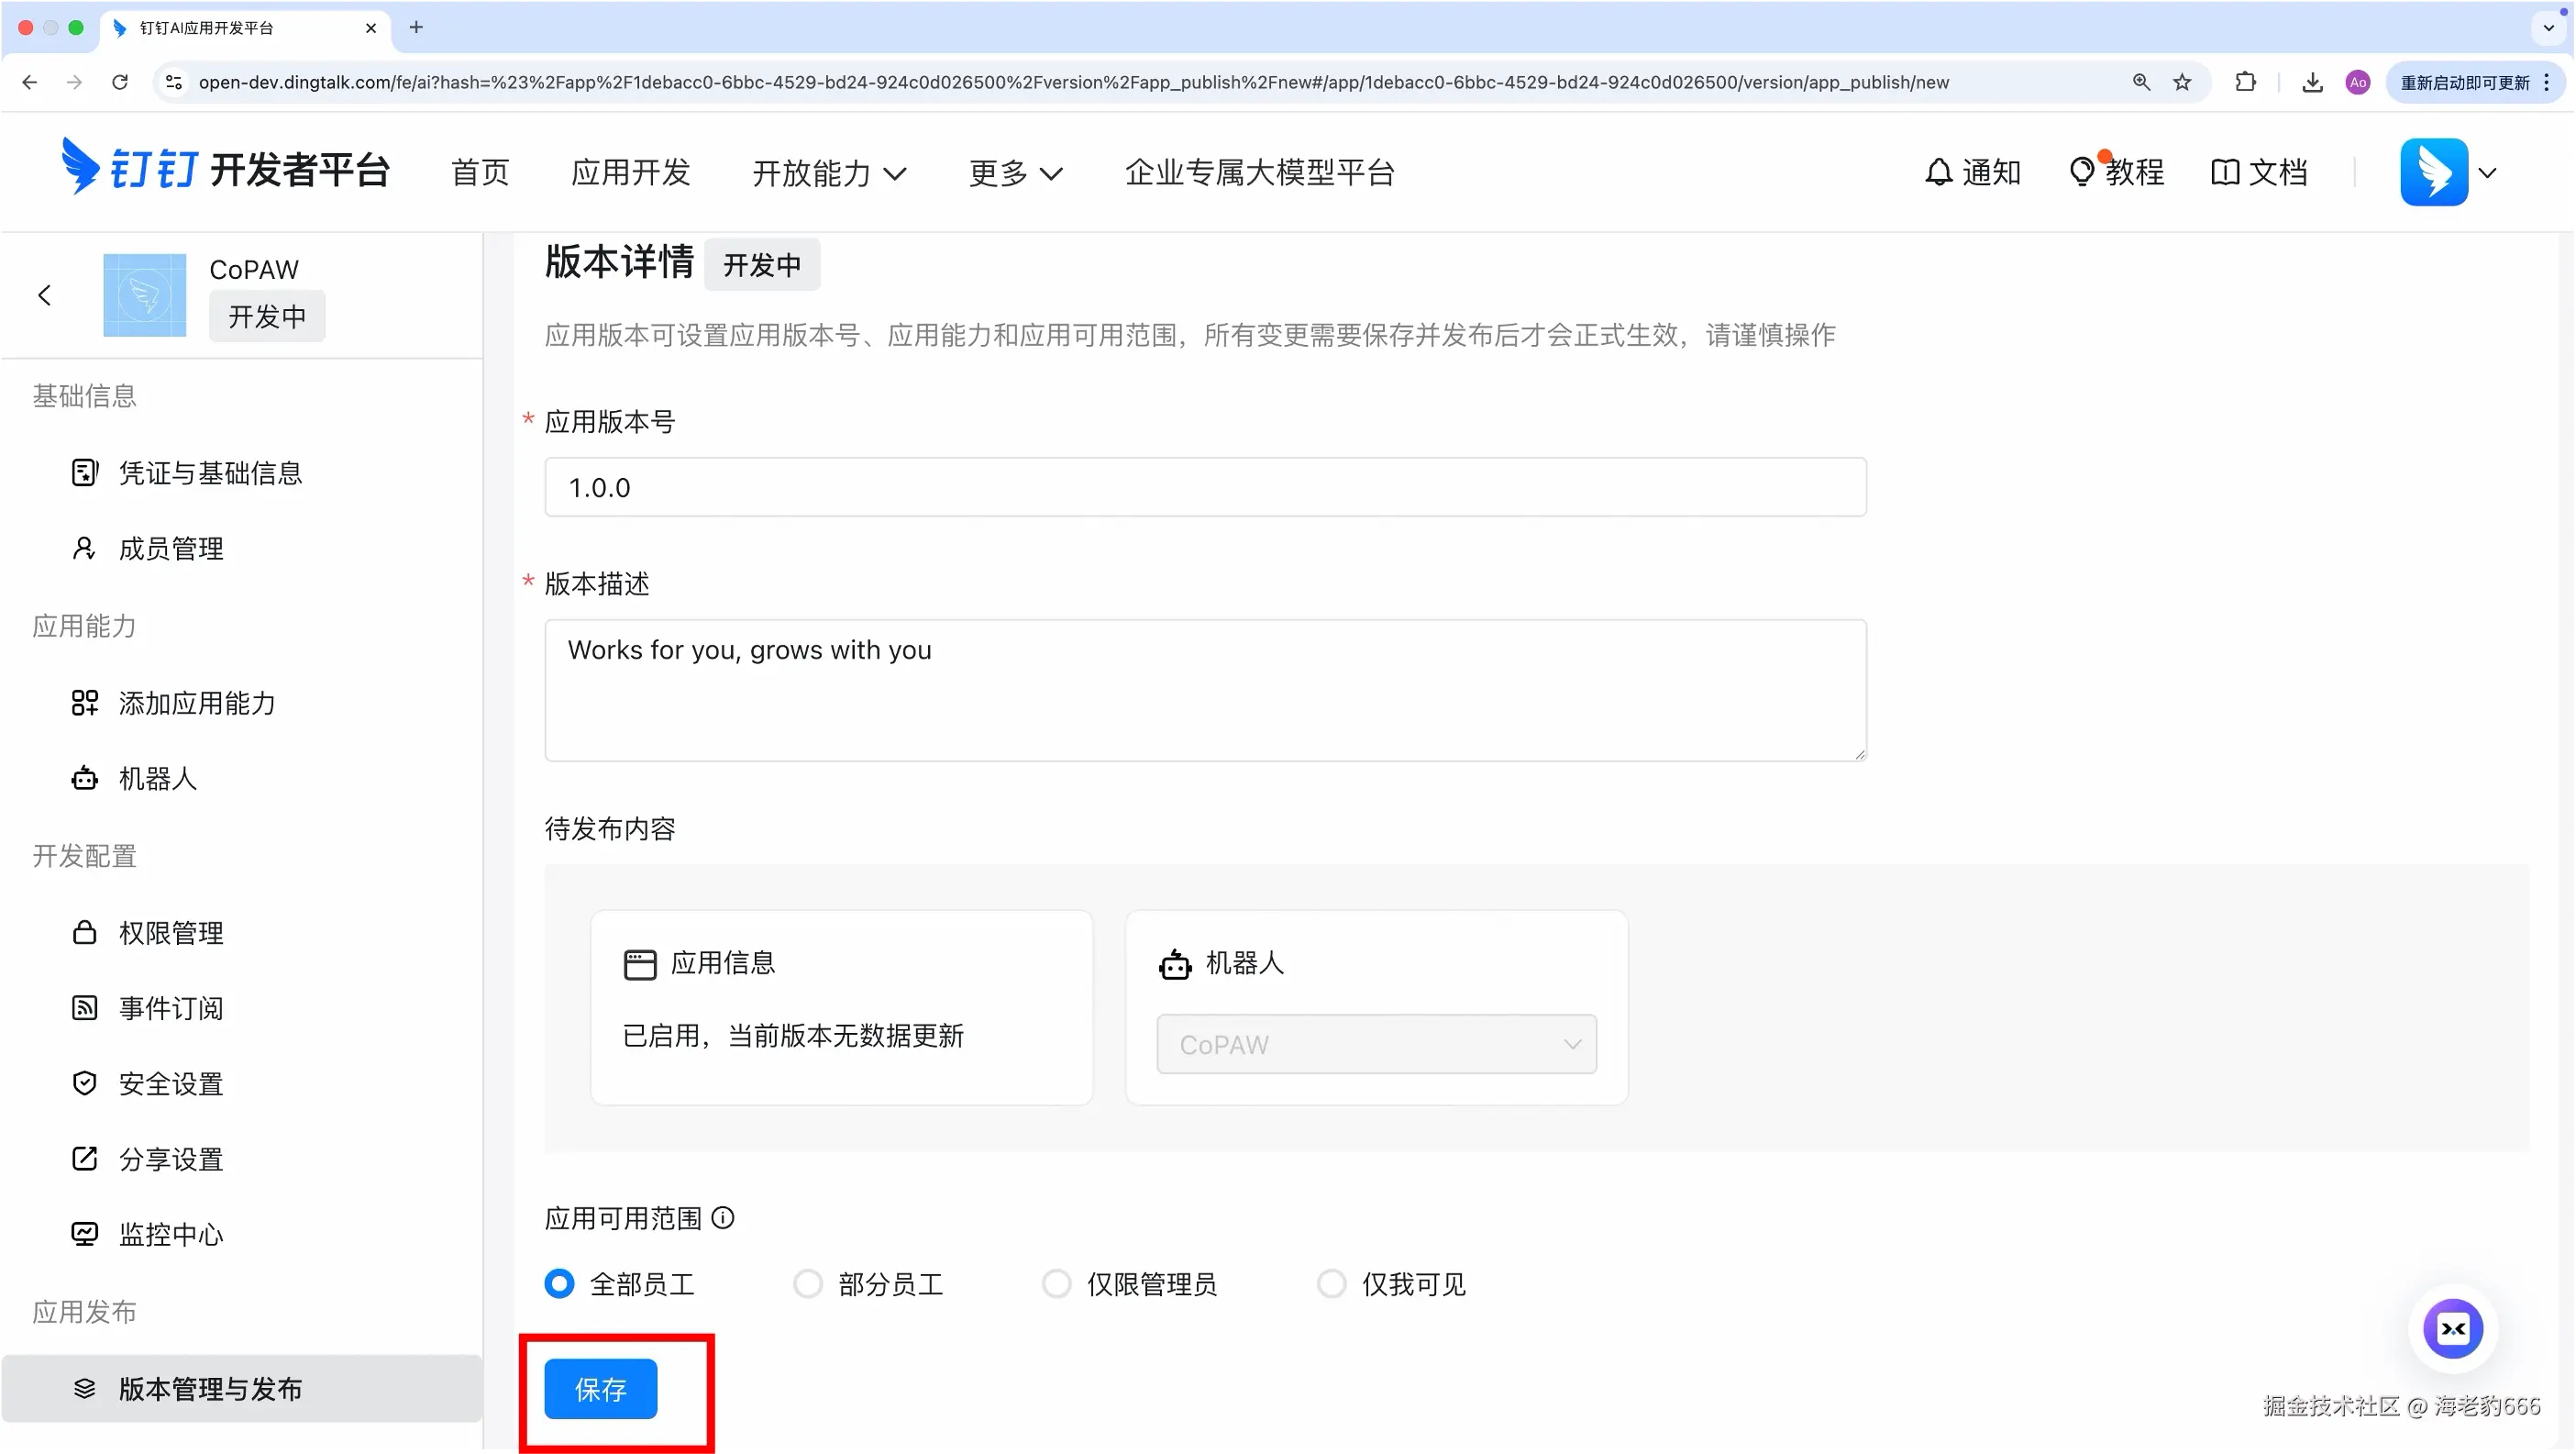Screen dimensions: 2576x1454
Task: Open the tutorials lightbulb icon
Action: 2082,171
